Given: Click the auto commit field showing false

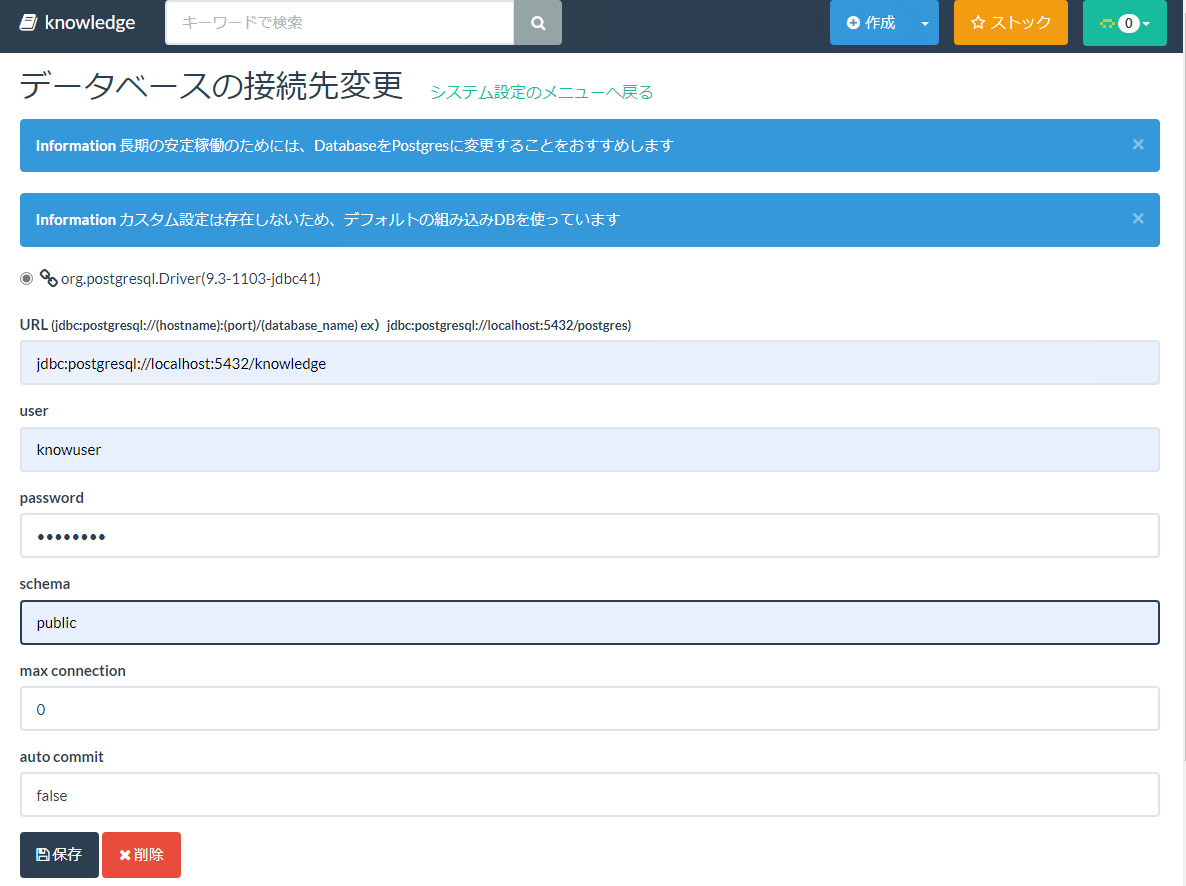Looking at the screenshot, I should [589, 795].
